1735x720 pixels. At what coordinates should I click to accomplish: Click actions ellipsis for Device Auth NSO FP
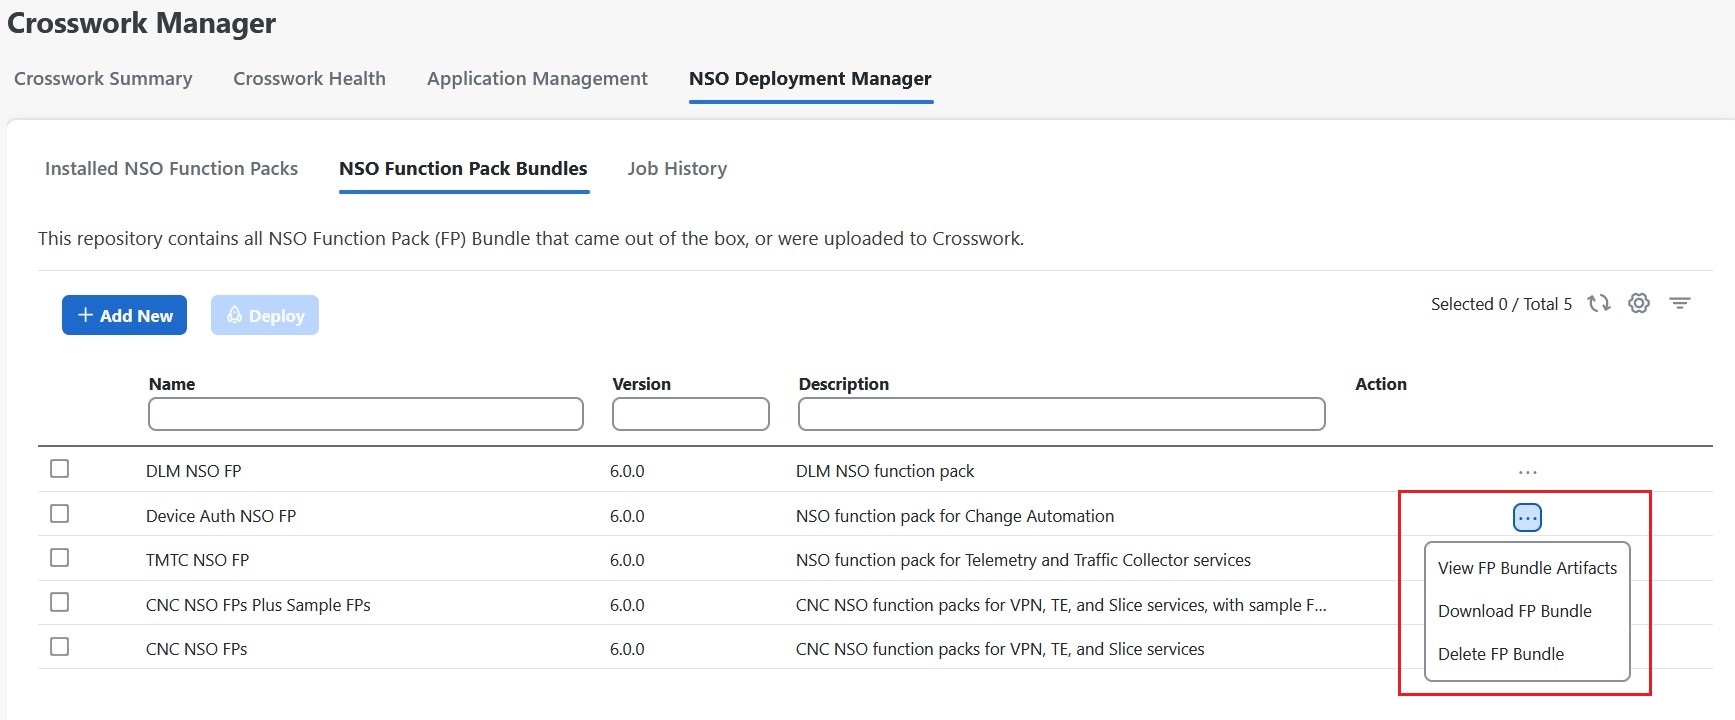point(1527,517)
